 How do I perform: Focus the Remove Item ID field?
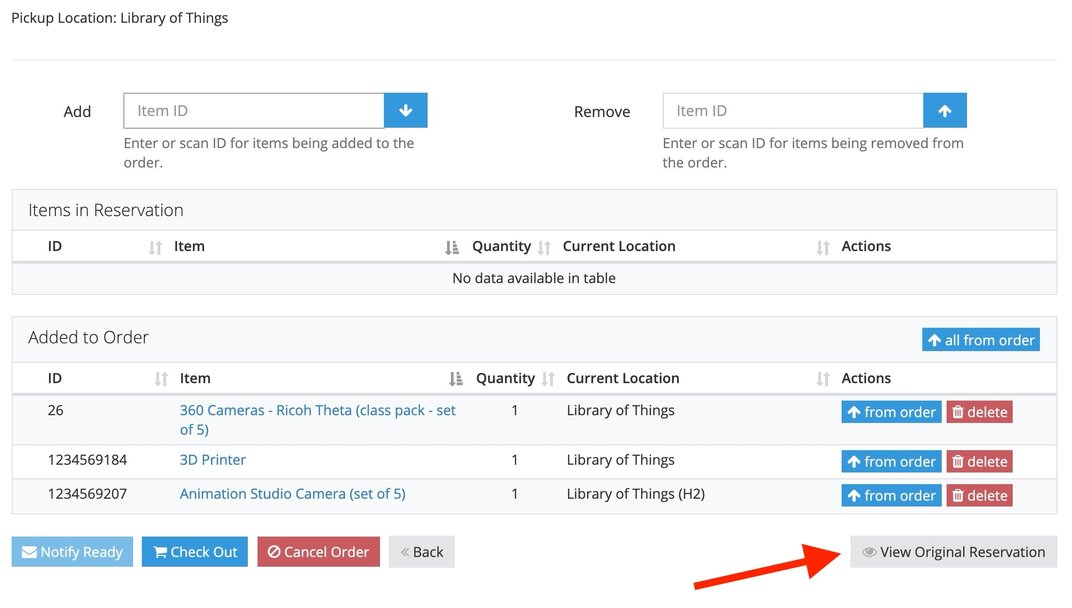coord(792,111)
